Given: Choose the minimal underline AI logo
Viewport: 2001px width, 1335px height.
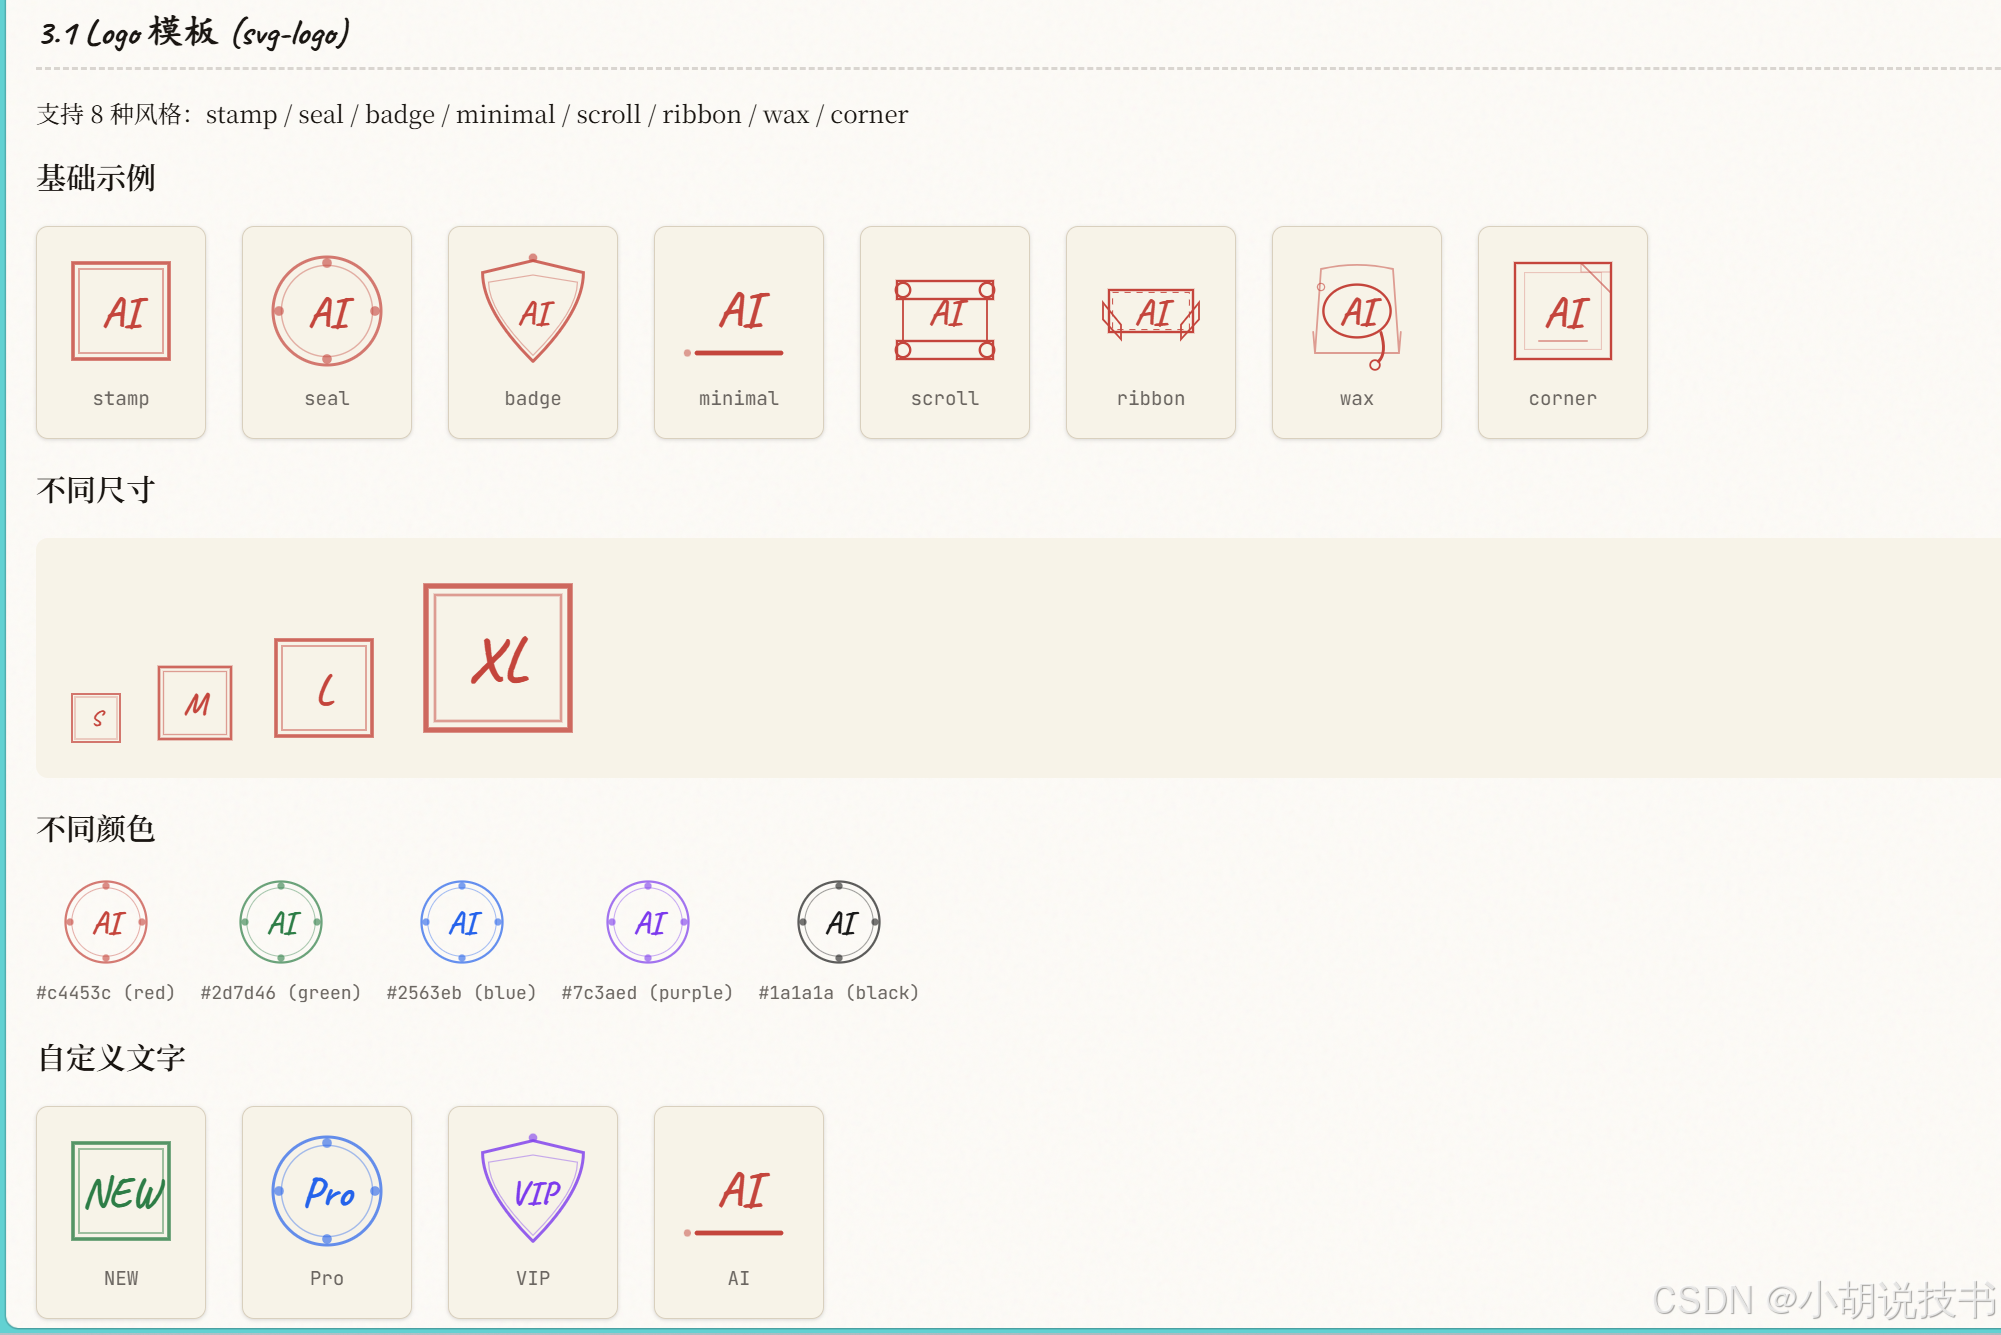Looking at the screenshot, I should (739, 318).
